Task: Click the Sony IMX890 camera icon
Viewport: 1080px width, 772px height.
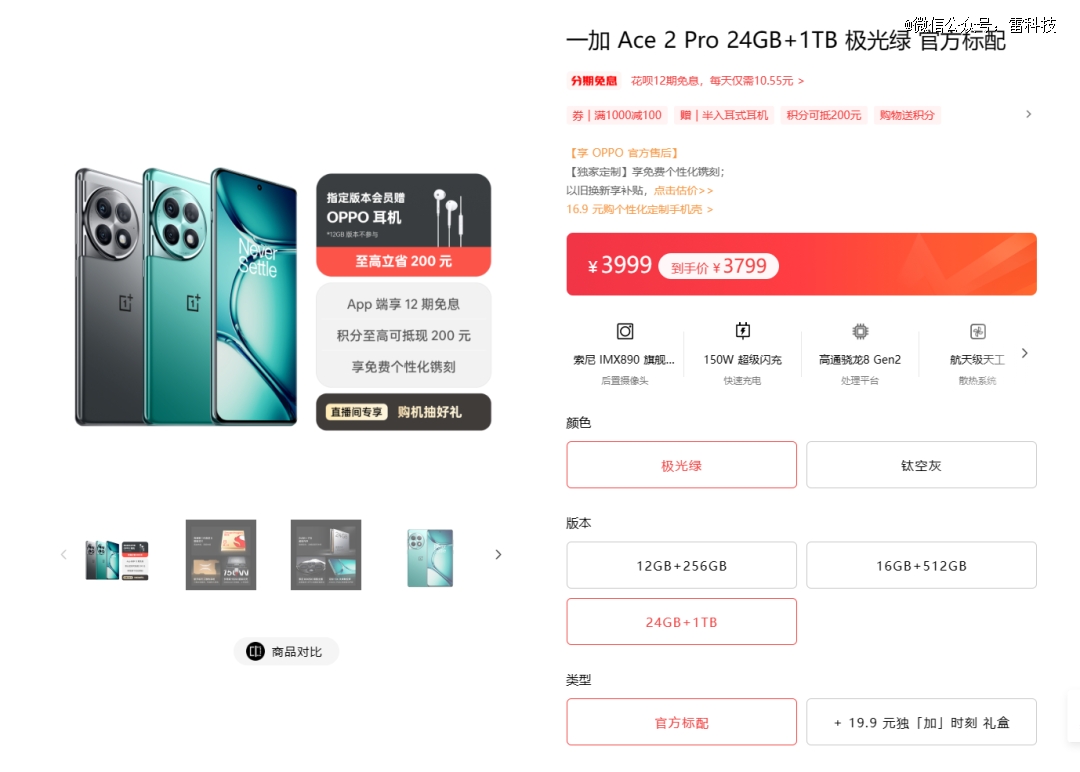Action: click(x=625, y=331)
